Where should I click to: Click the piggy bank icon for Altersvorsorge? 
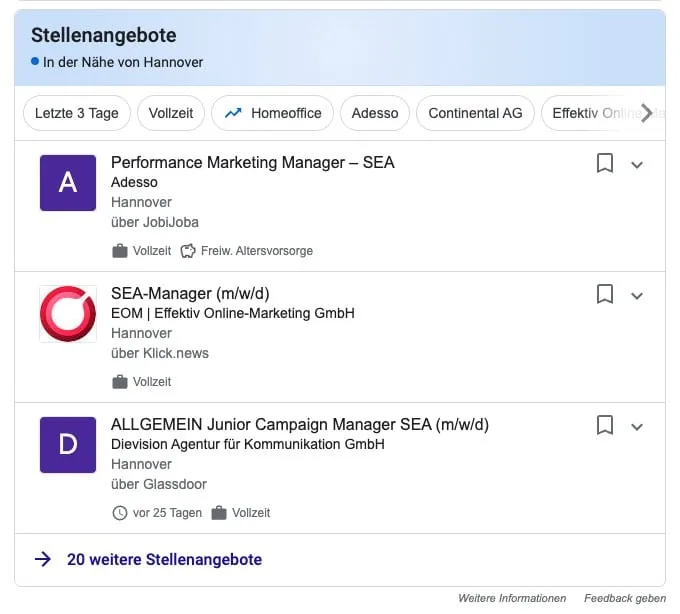click(188, 251)
